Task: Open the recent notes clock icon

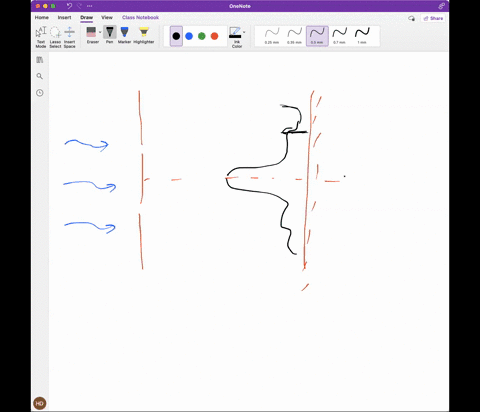Action: tap(40, 93)
